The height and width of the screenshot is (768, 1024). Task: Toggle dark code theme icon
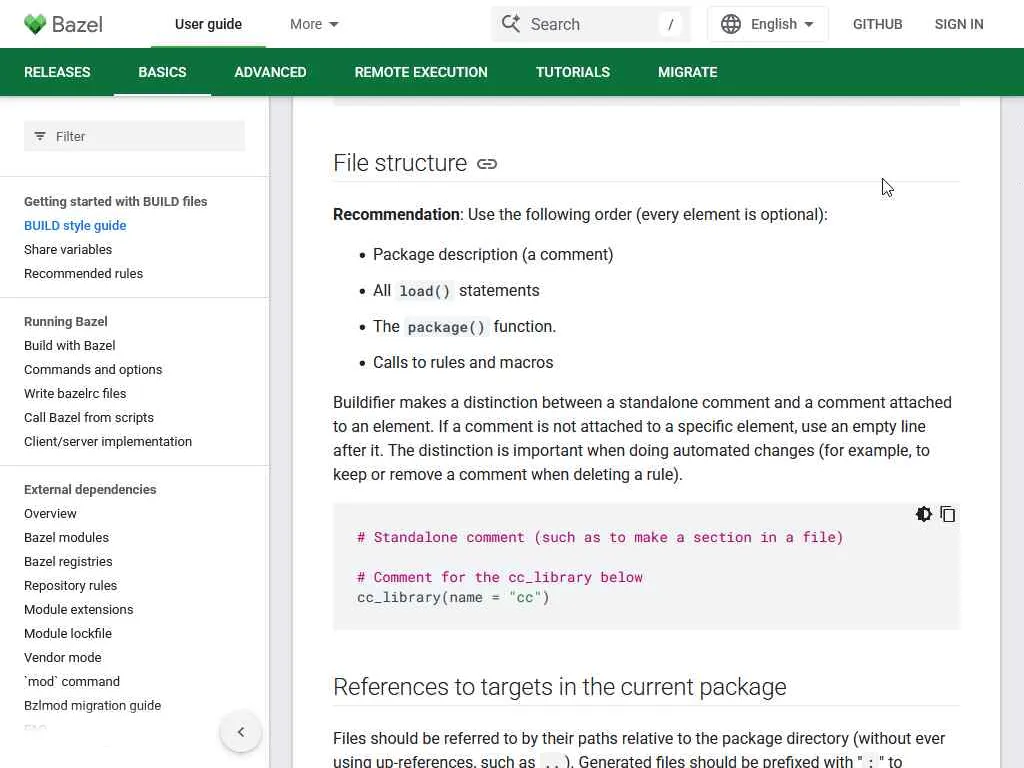click(924, 514)
